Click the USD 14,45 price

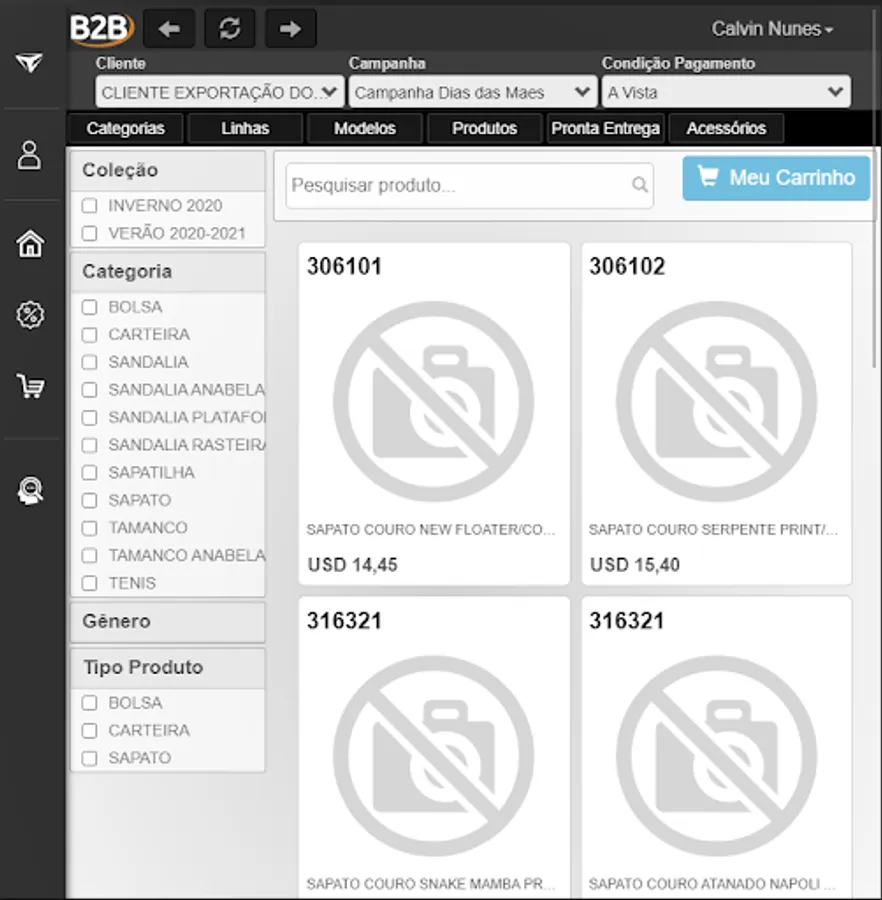coord(352,565)
